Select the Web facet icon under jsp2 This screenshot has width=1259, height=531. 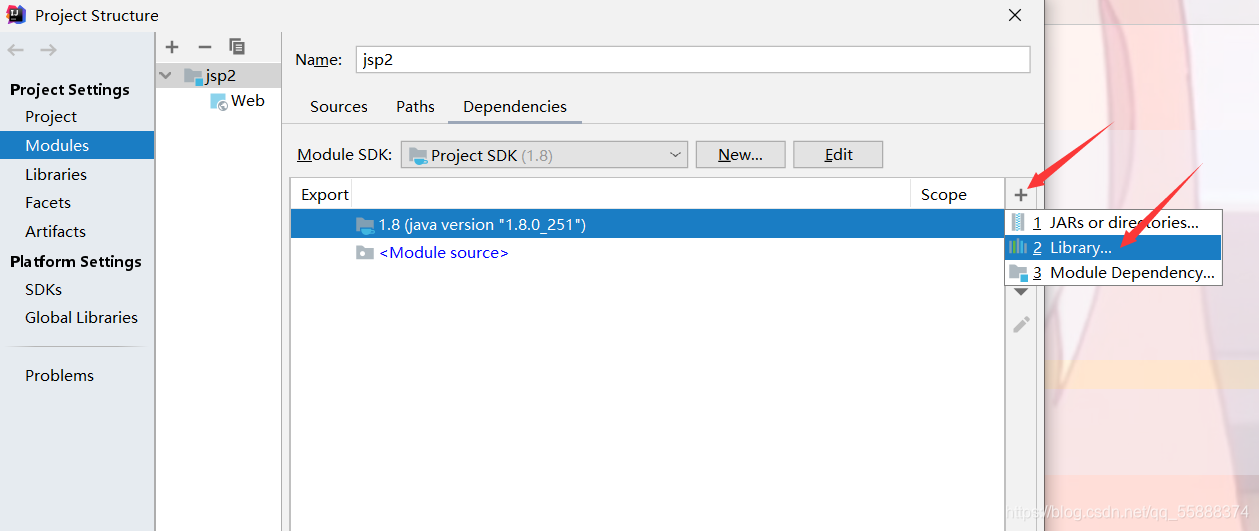click(218, 101)
